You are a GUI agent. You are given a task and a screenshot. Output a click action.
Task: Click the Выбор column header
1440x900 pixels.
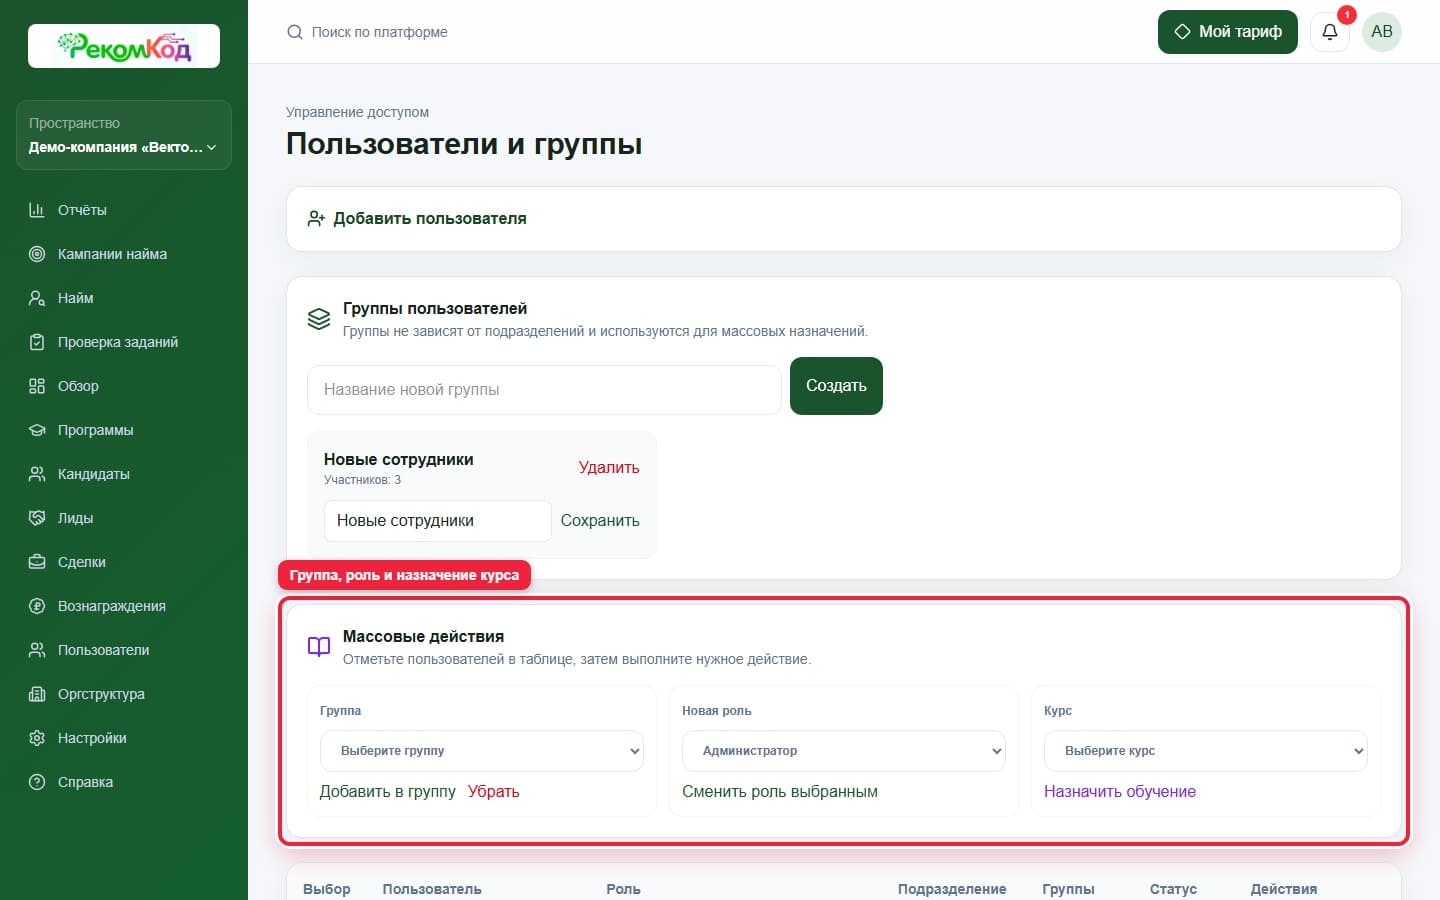coord(327,889)
